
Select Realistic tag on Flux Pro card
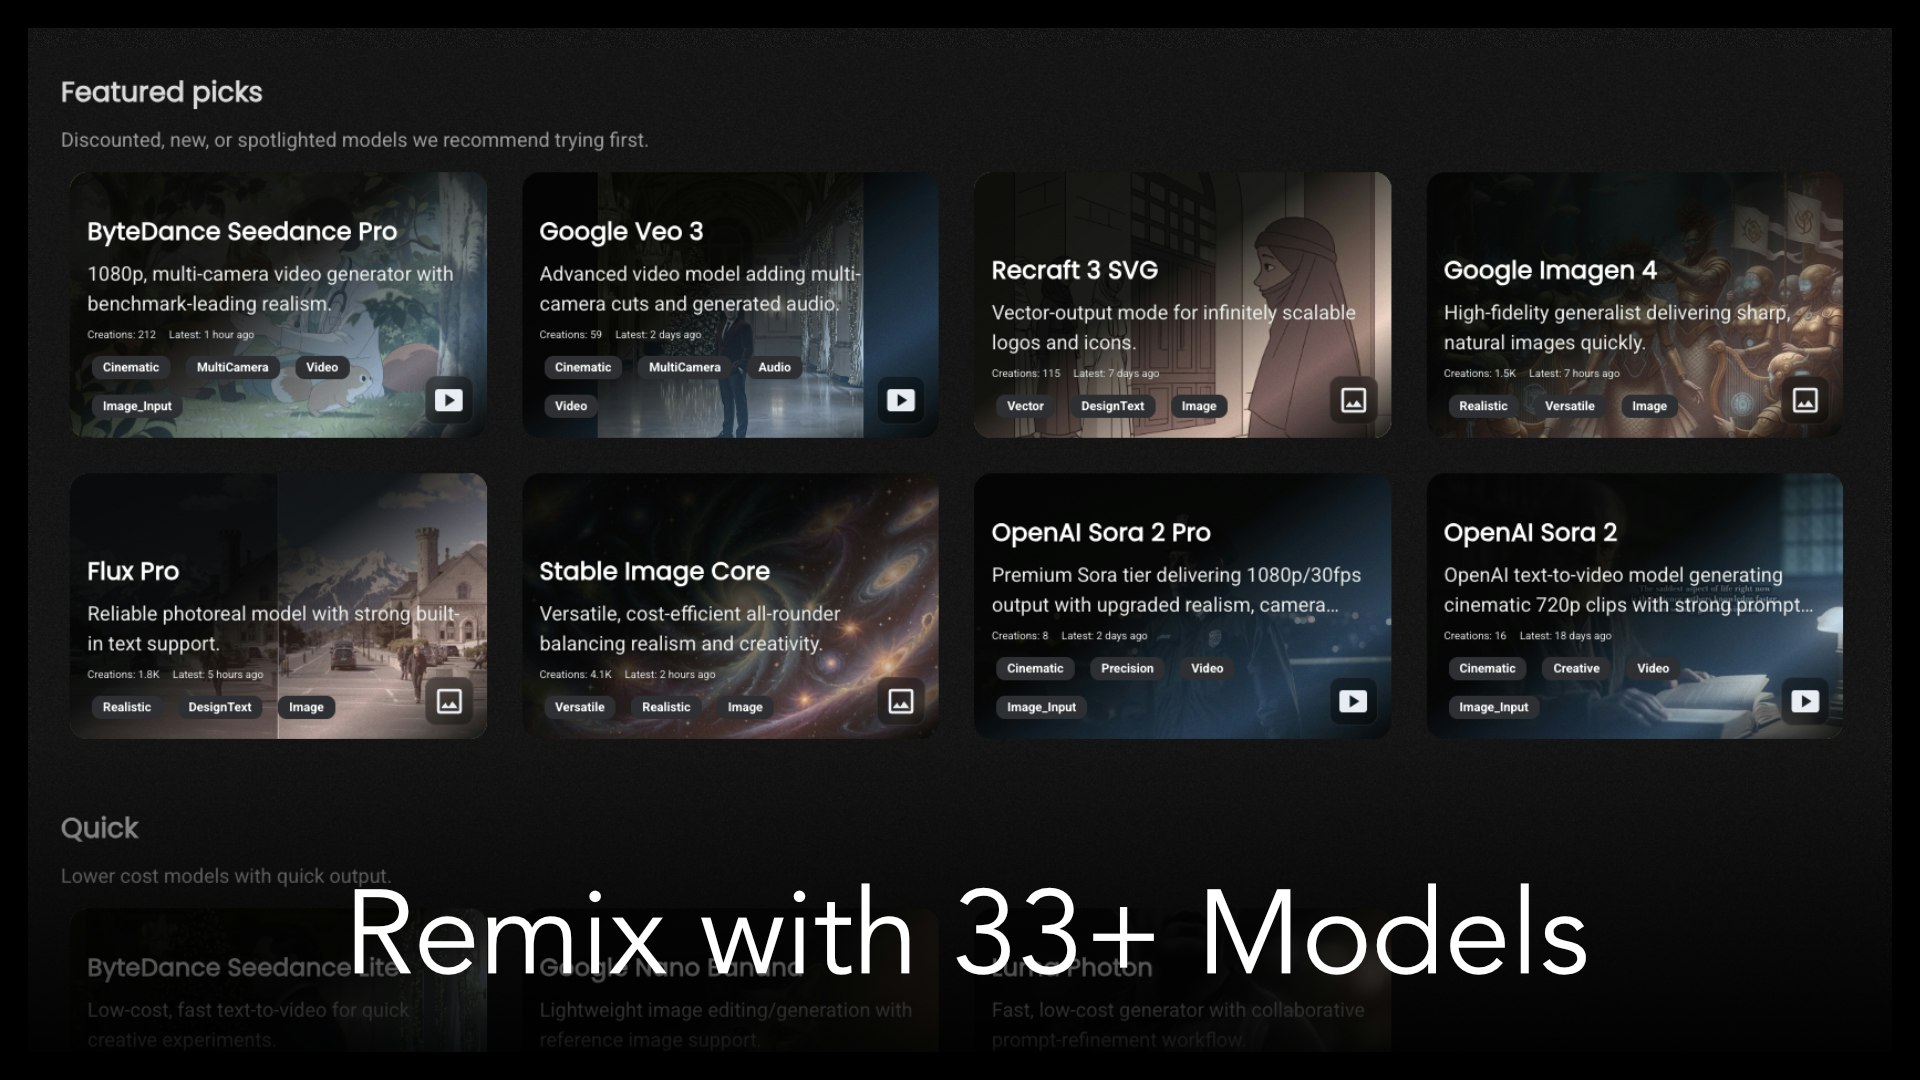tap(127, 707)
